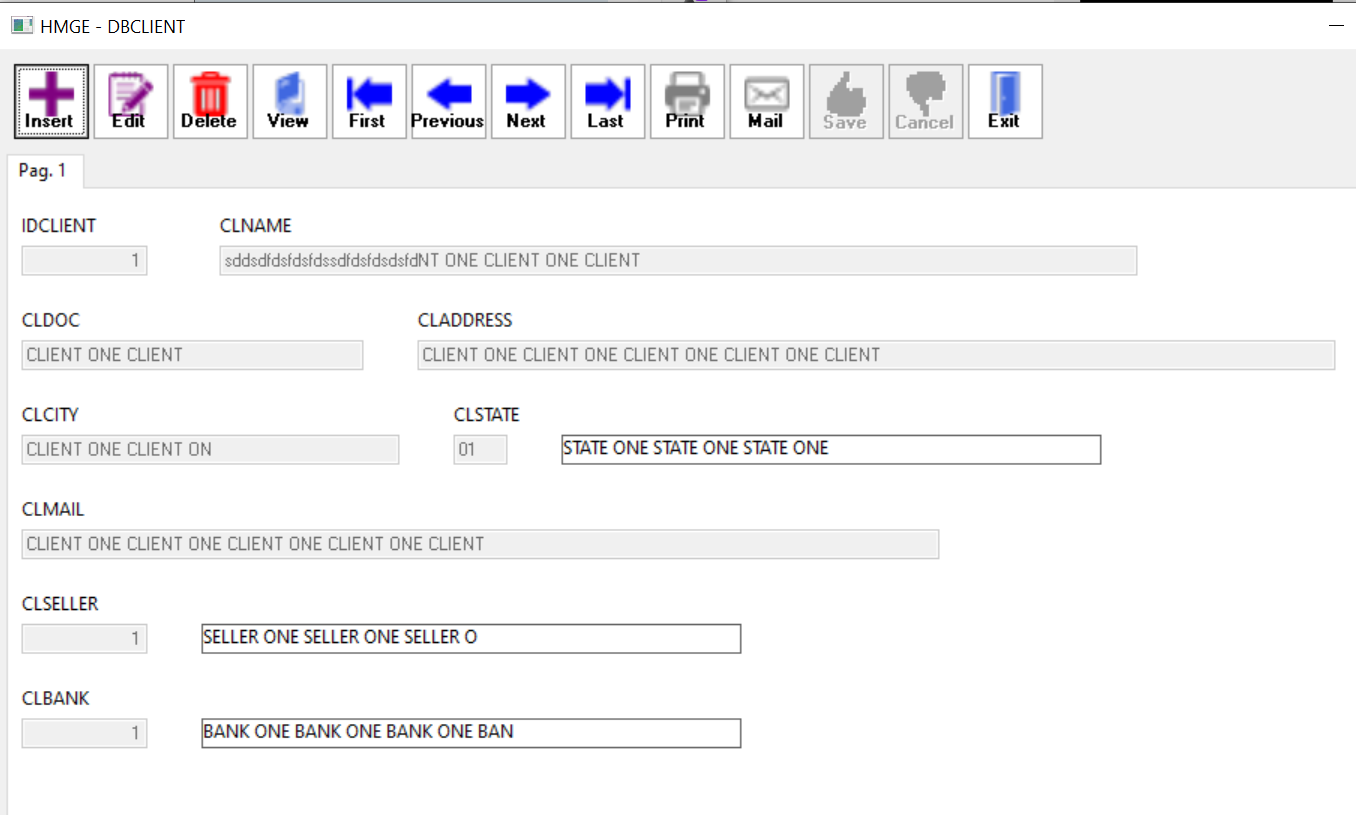Click the CLSTATE label
The image size is (1356, 815).
click(487, 415)
